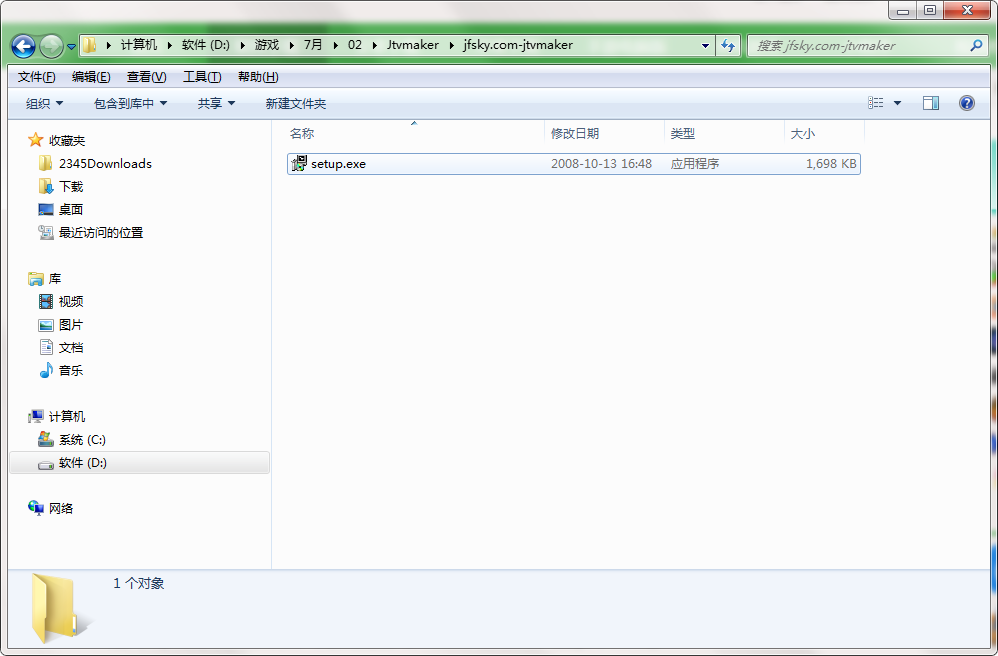Open the change view dropdown arrow

(897, 103)
